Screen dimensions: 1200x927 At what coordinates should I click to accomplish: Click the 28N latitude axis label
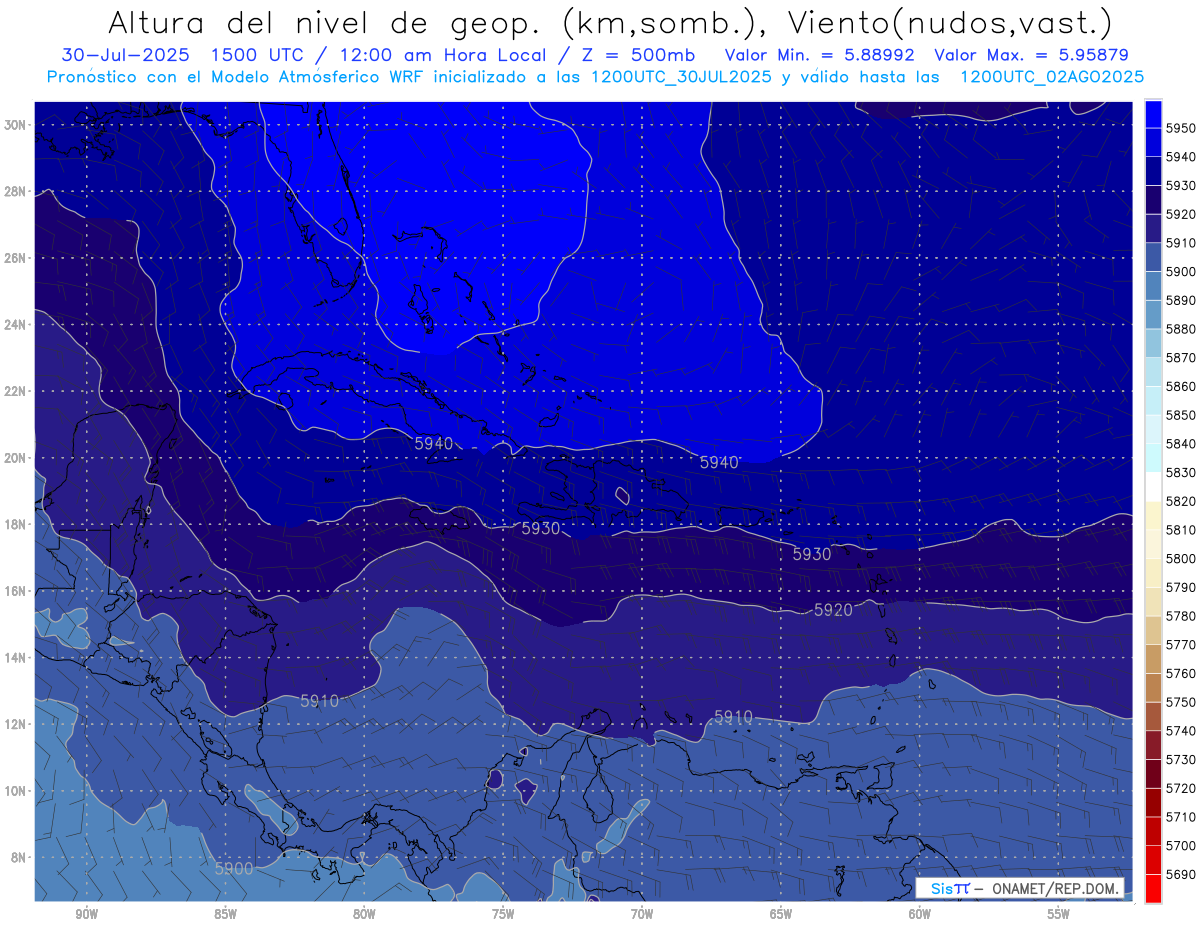click(x=15, y=191)
